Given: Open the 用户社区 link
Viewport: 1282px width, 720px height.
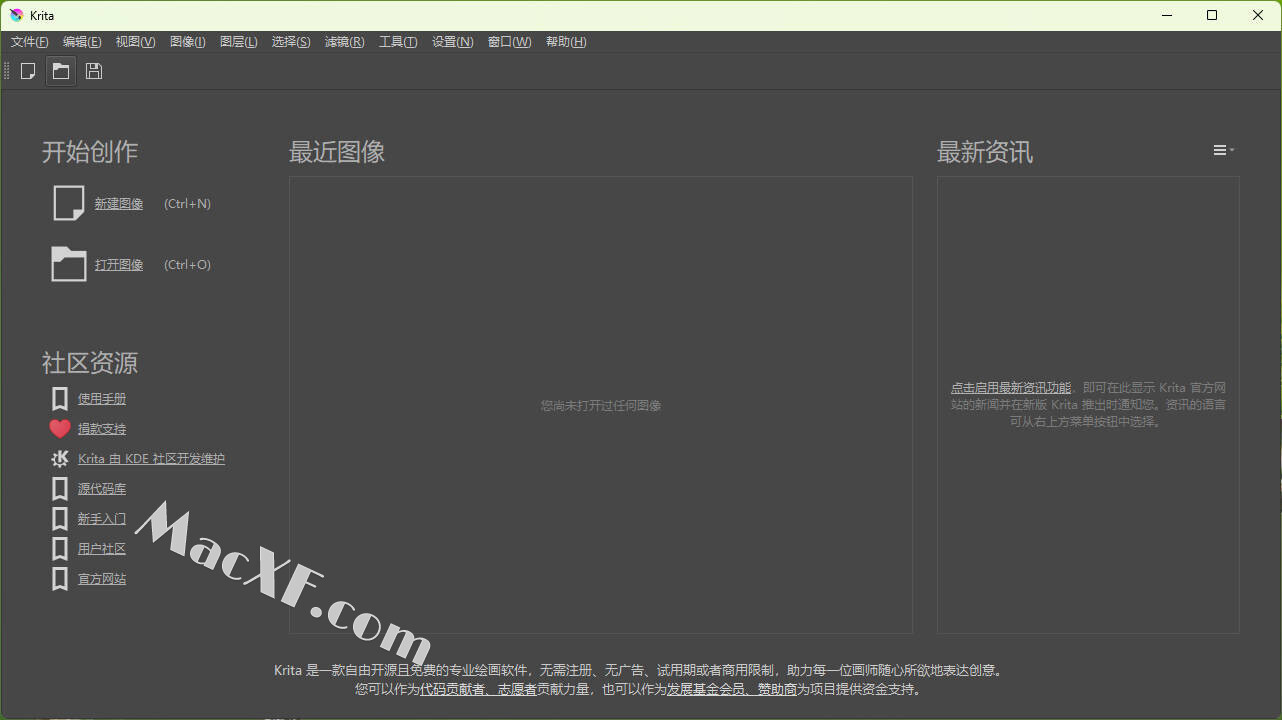Looking at the screenshot, I should [102, 549].
